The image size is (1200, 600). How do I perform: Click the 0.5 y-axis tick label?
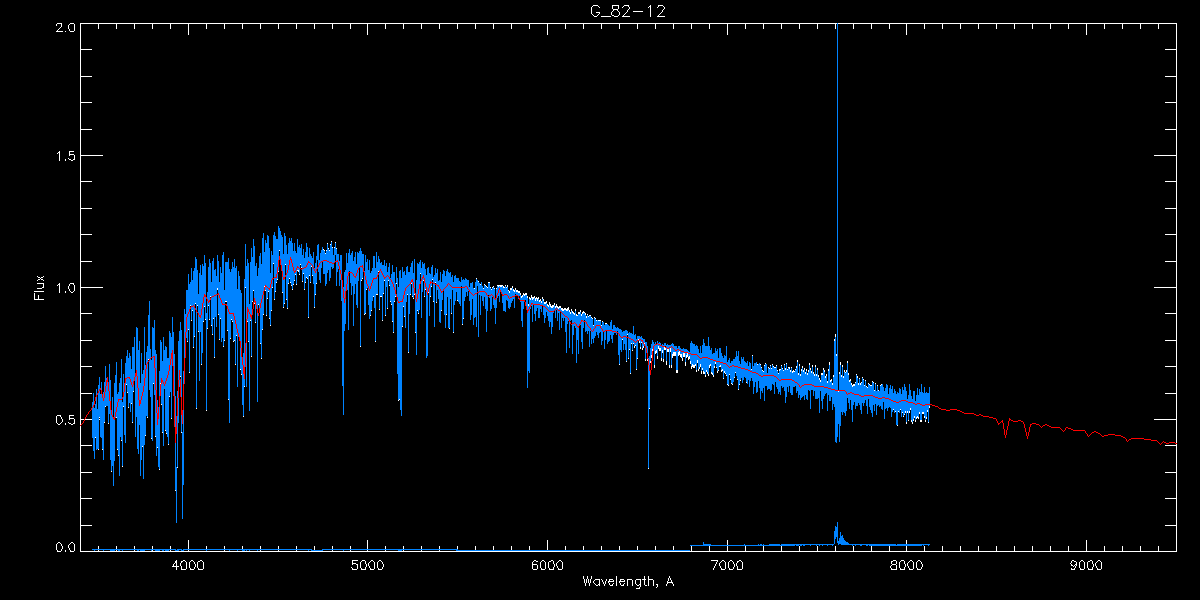pyautogui.click(x=66, y=419)
